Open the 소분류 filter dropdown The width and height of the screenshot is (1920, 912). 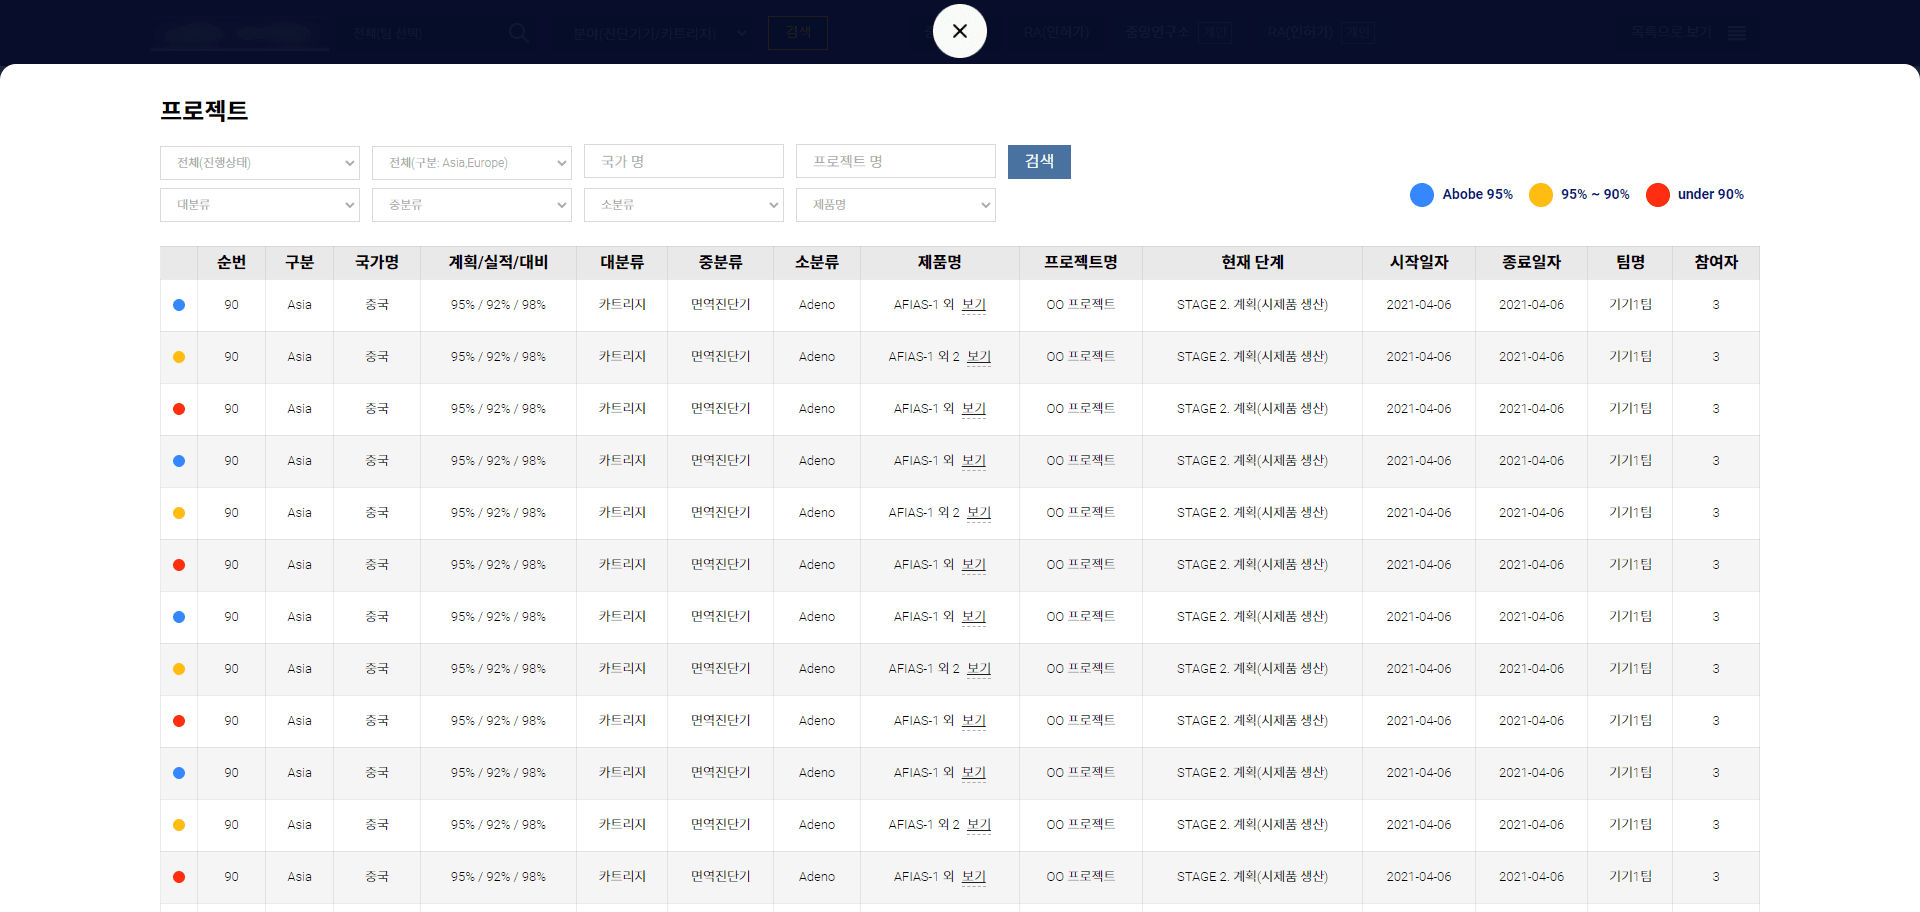pyautogui.click(x=683, y=205)
